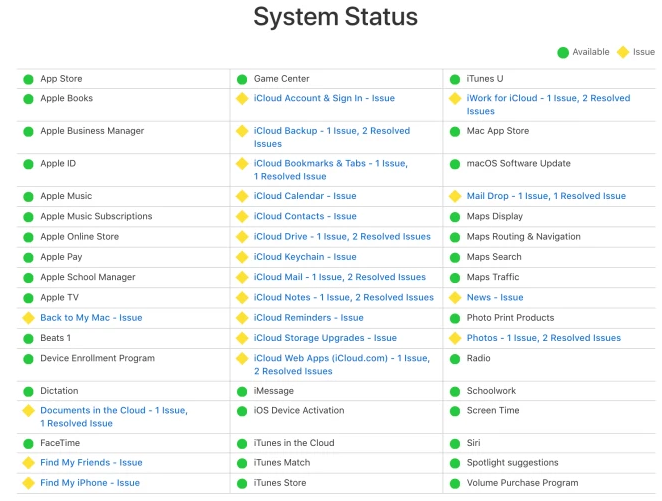Select the iOS Device Activation text
Screen dimensions: 662x501
(299, 411)
